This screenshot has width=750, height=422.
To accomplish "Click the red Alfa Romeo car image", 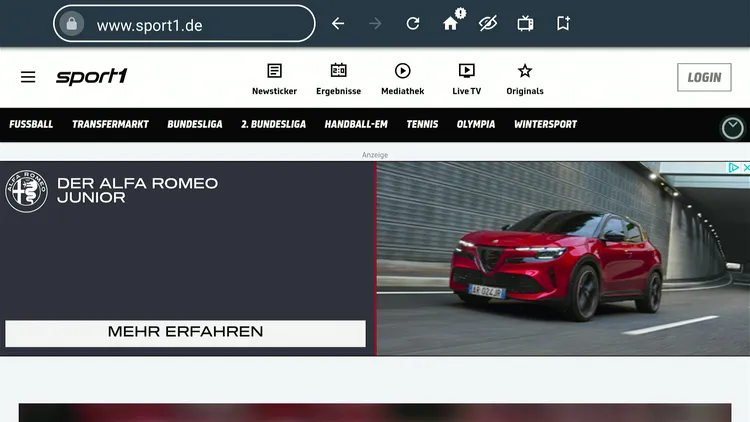I will tap(563, 258).
